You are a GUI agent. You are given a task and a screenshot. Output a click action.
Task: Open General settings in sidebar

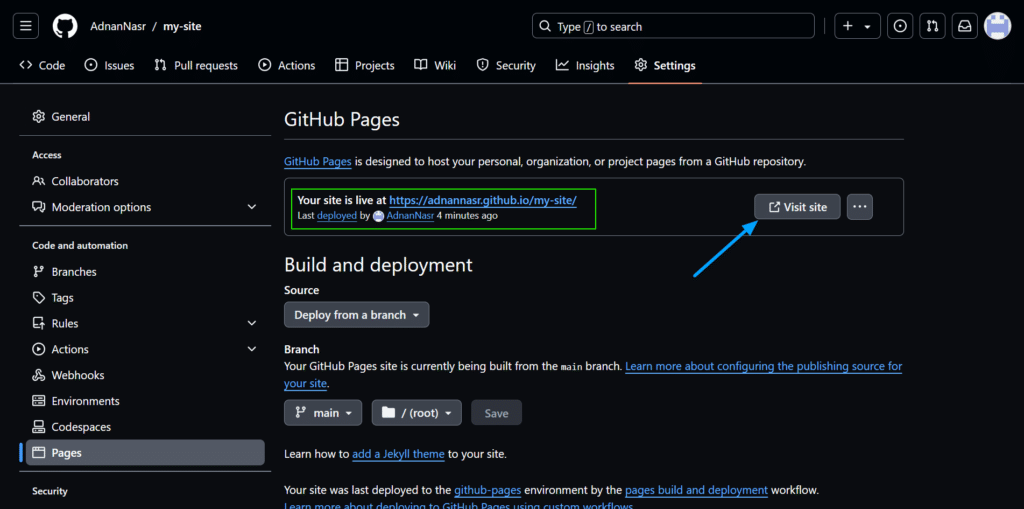tap(145, 116)
